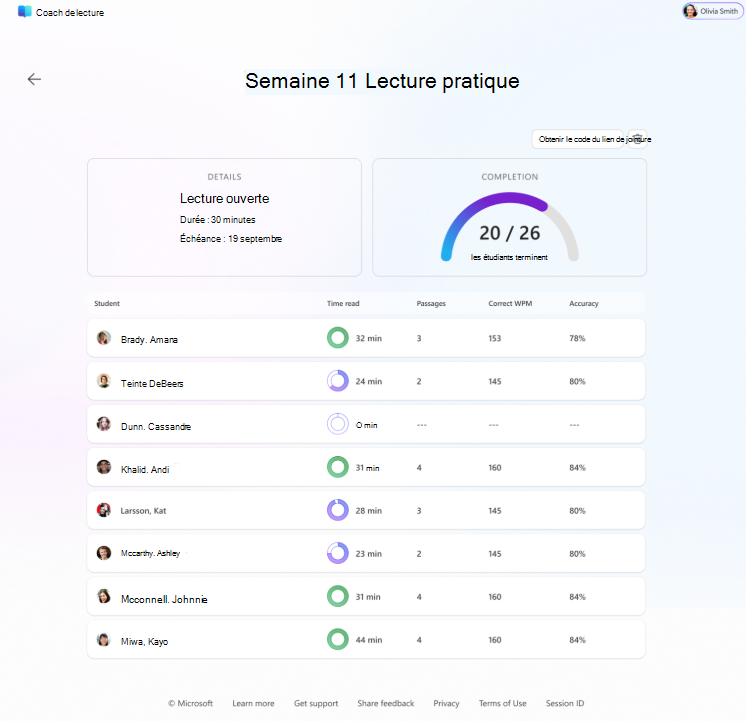Screen dimensions: 746x721
Task: Click the purple progress ring for Mccarthy, Ashley
Action: point(338,553)
